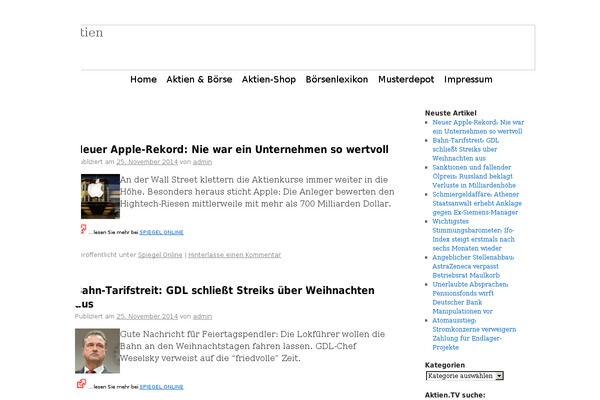Open sidebar link Sanktionen und fallender Ölpreis
Viewport: 600px width, 400px height.
[474, 176]
